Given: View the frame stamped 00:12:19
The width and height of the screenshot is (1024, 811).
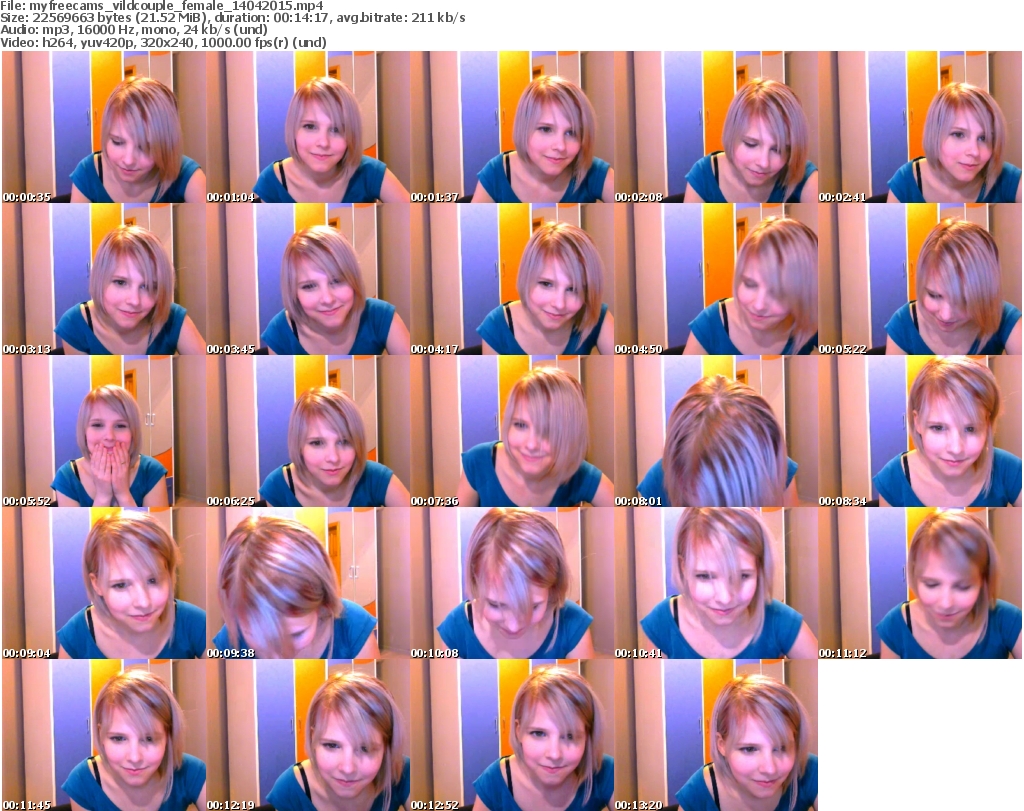Looking at the screenshot, I should click(308, 735).
